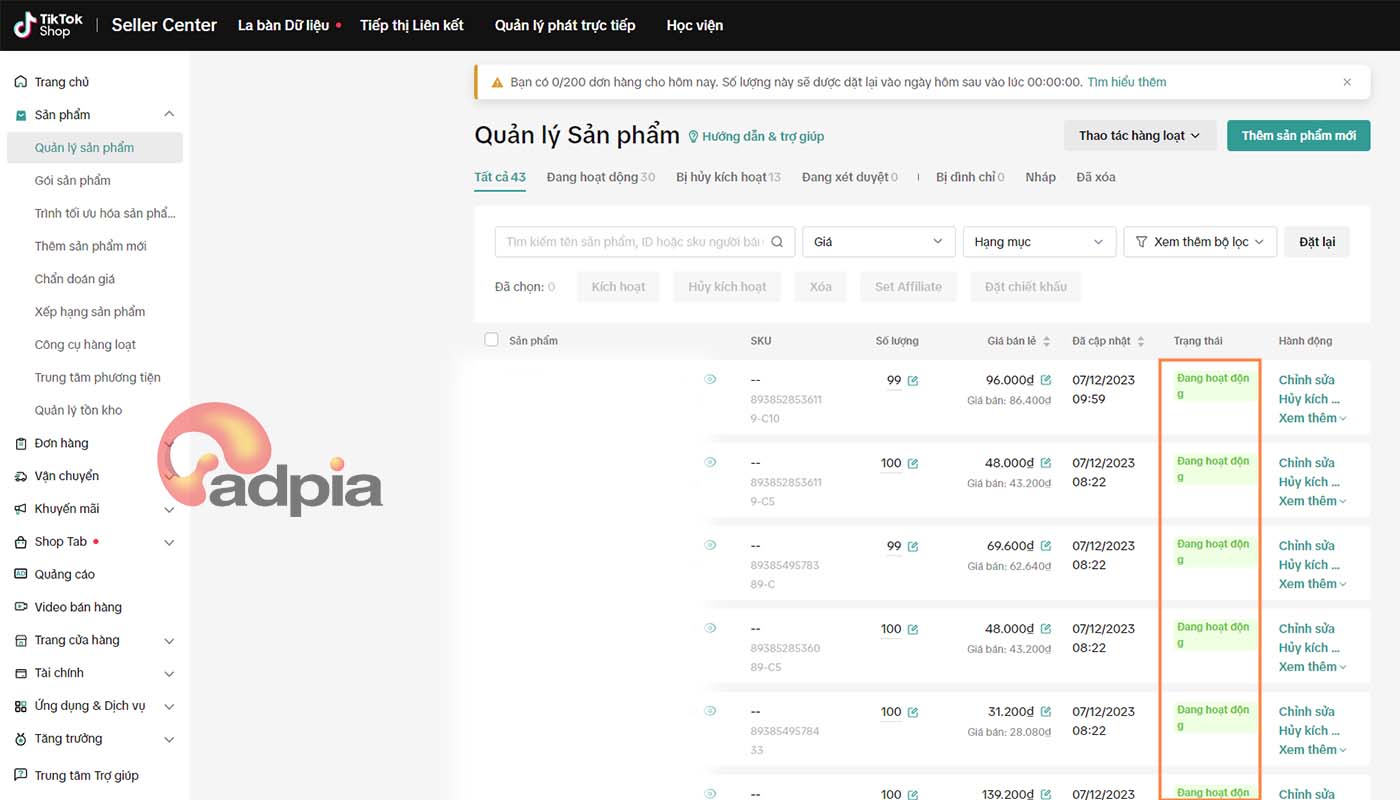Edit price icon beside 69.600đ

1046,546
